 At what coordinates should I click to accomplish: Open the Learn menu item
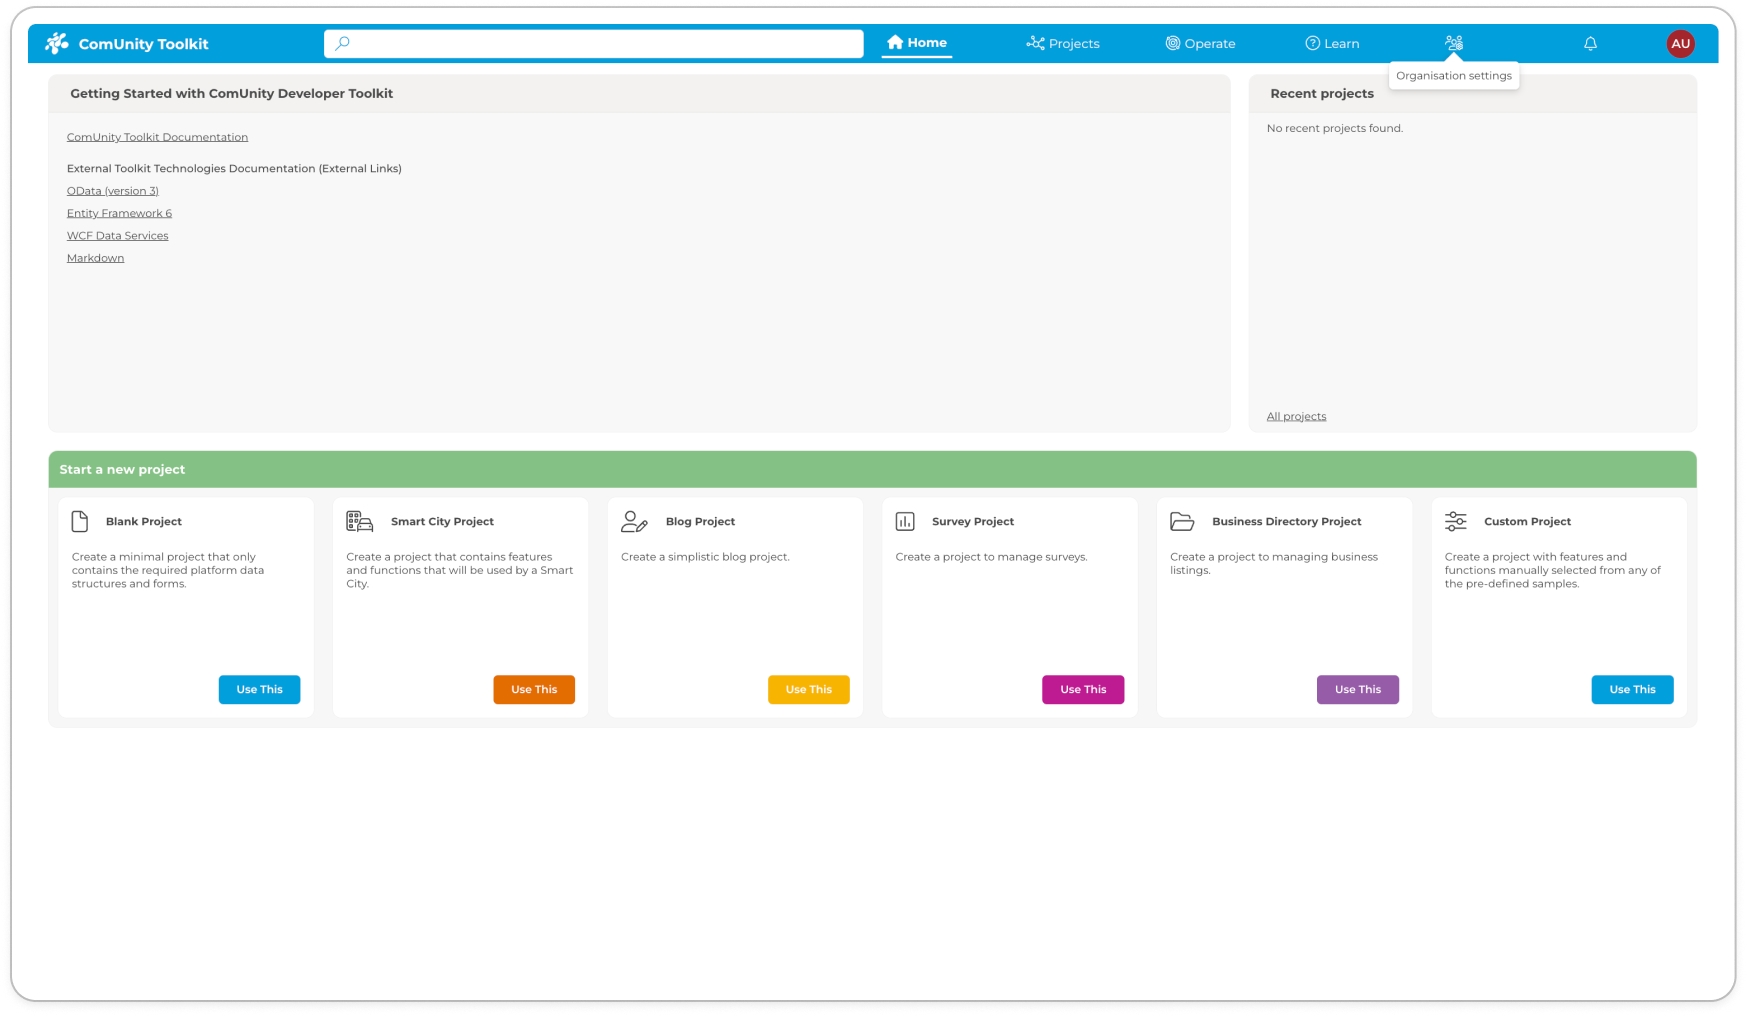(x=1332, y=43)
